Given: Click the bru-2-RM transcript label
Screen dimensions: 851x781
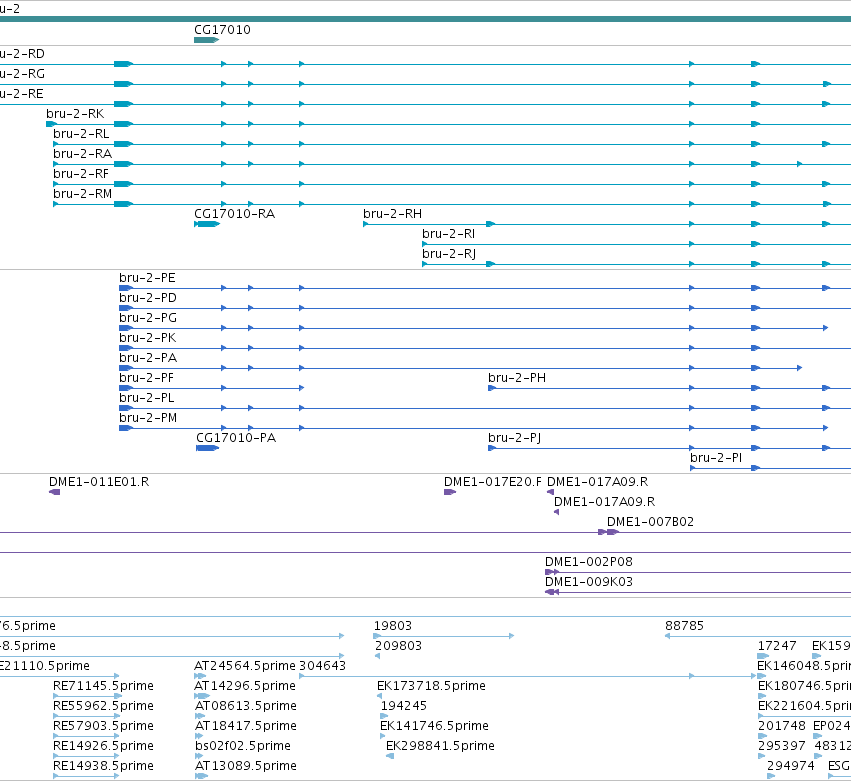Looking at the screenshot, I should pyautogui.click(x=82, y=194).
